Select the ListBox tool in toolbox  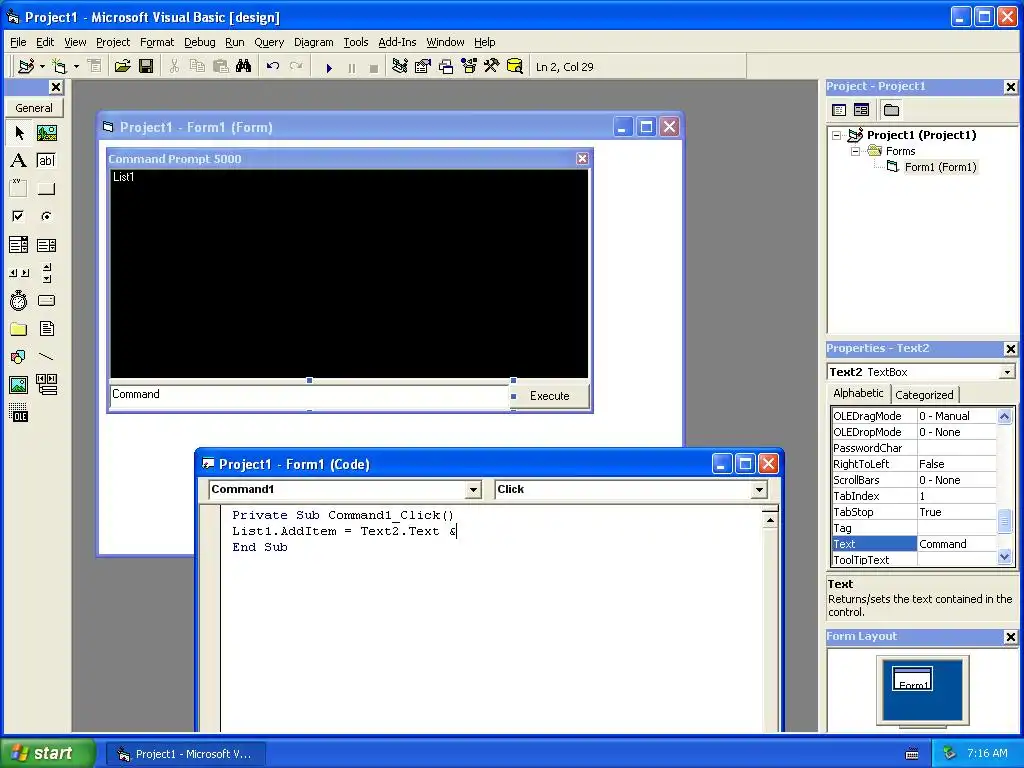click(x=46, y=245)
